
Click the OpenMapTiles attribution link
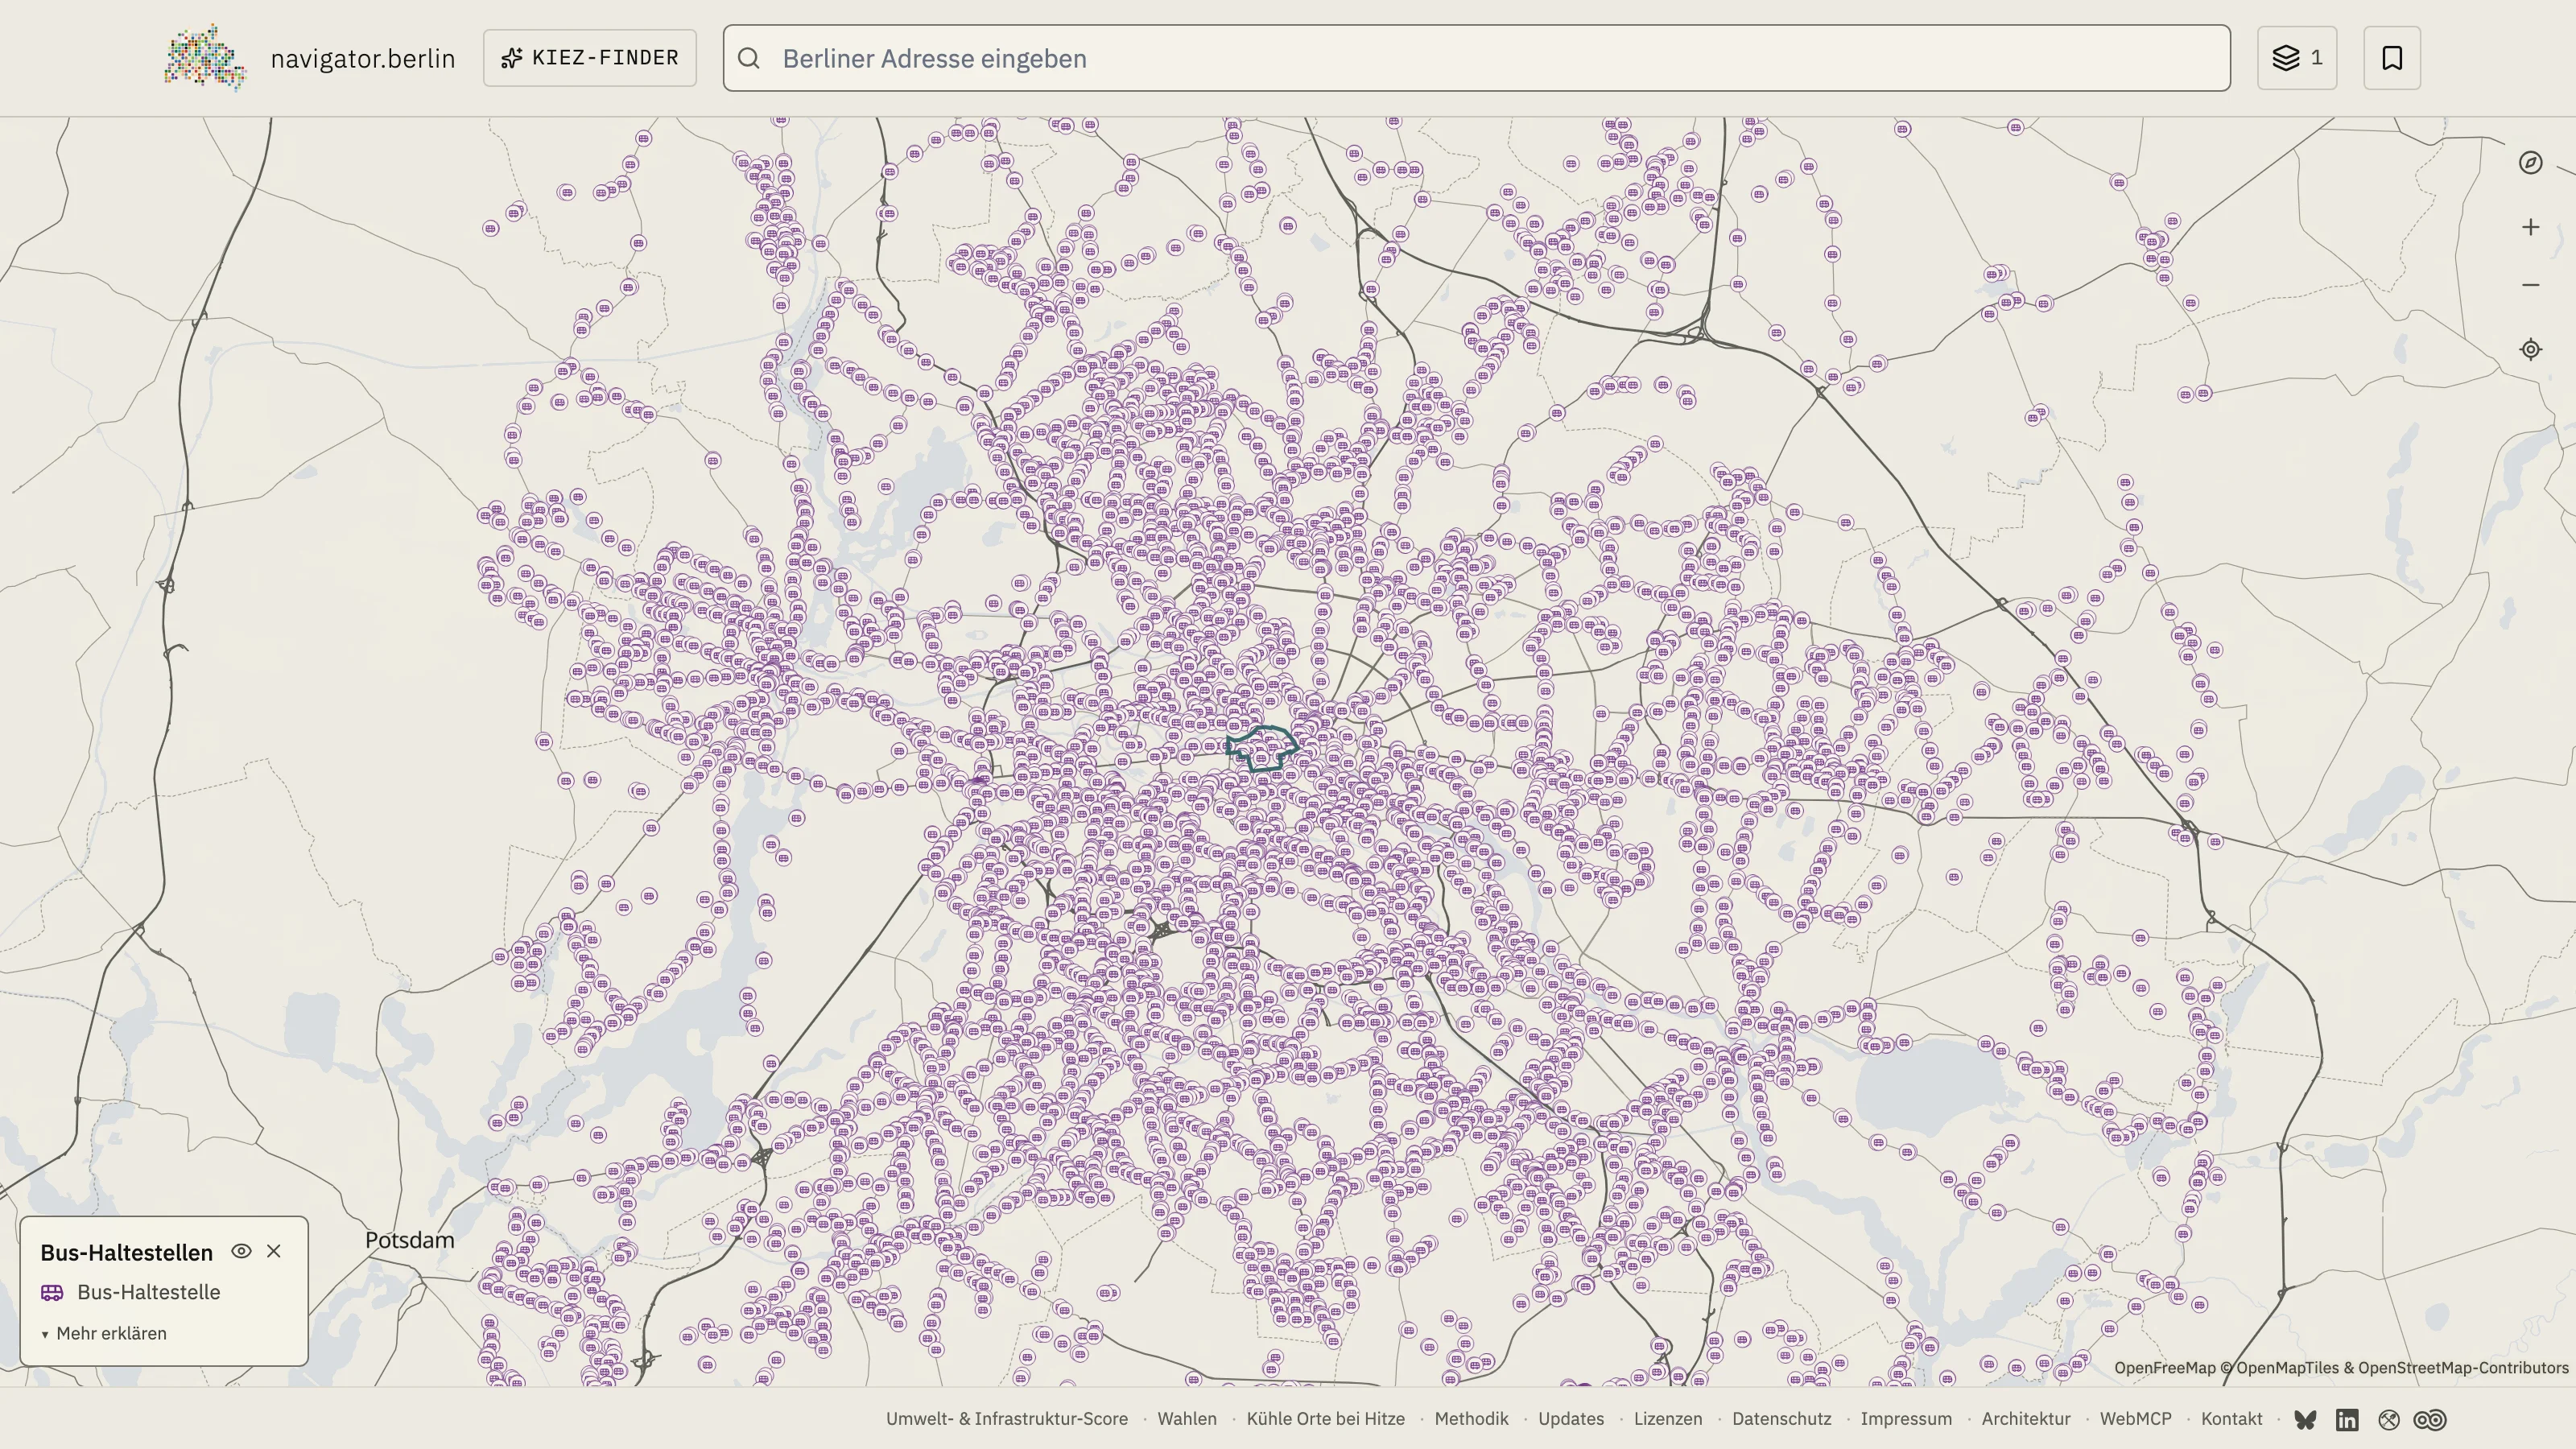tap(2287, 1368)
